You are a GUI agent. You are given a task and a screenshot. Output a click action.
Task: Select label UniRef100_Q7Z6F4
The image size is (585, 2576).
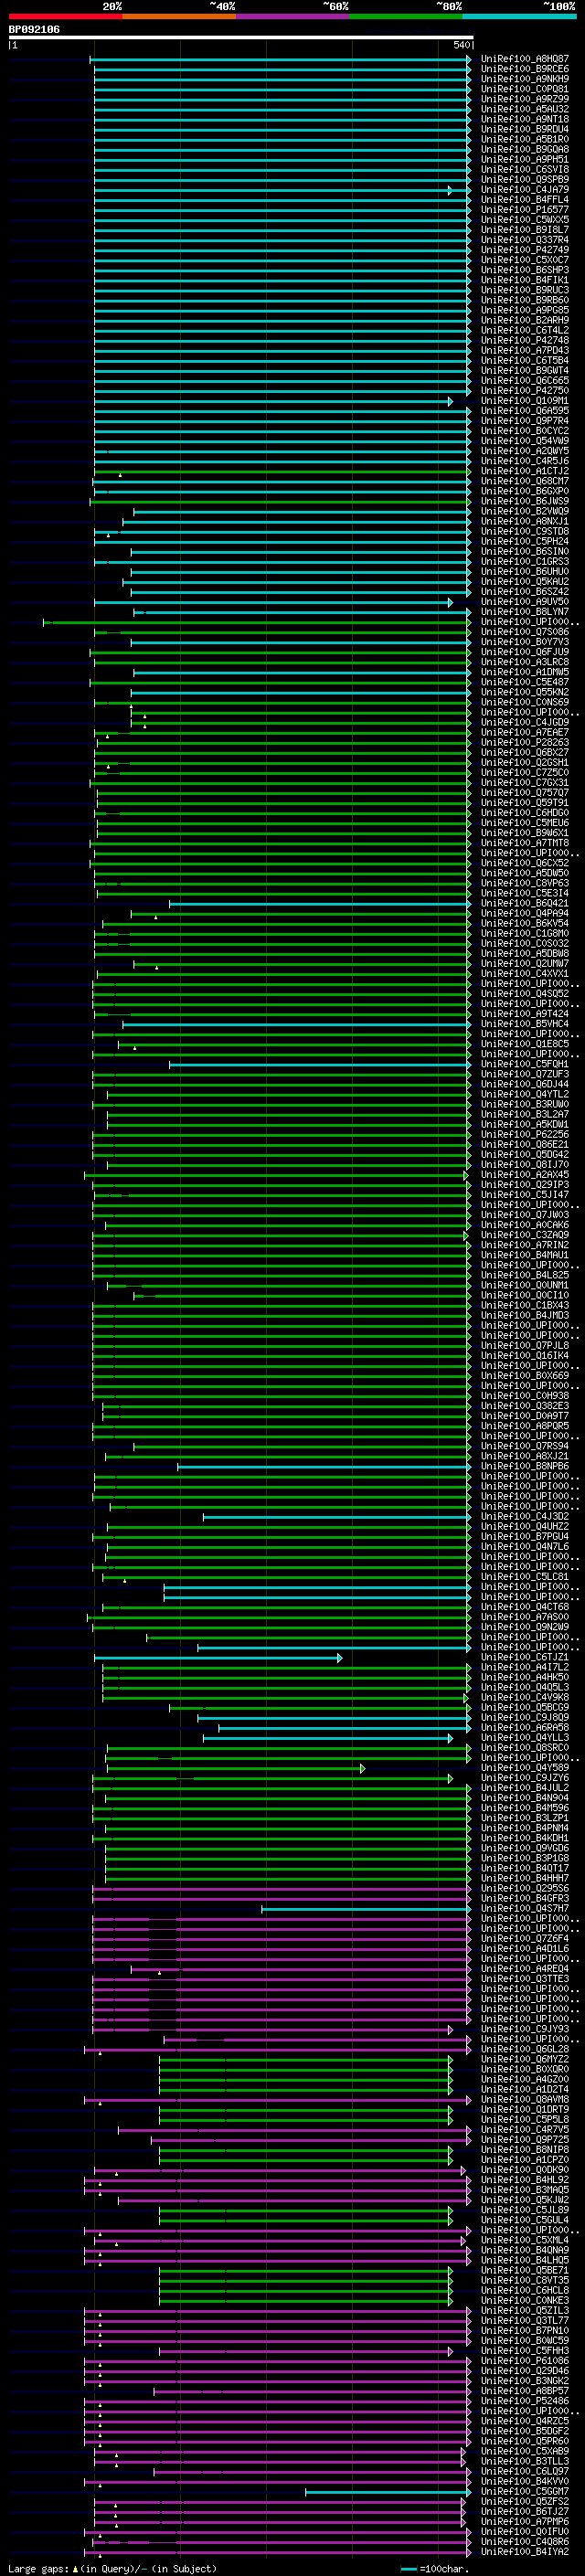click(525, 1938)
